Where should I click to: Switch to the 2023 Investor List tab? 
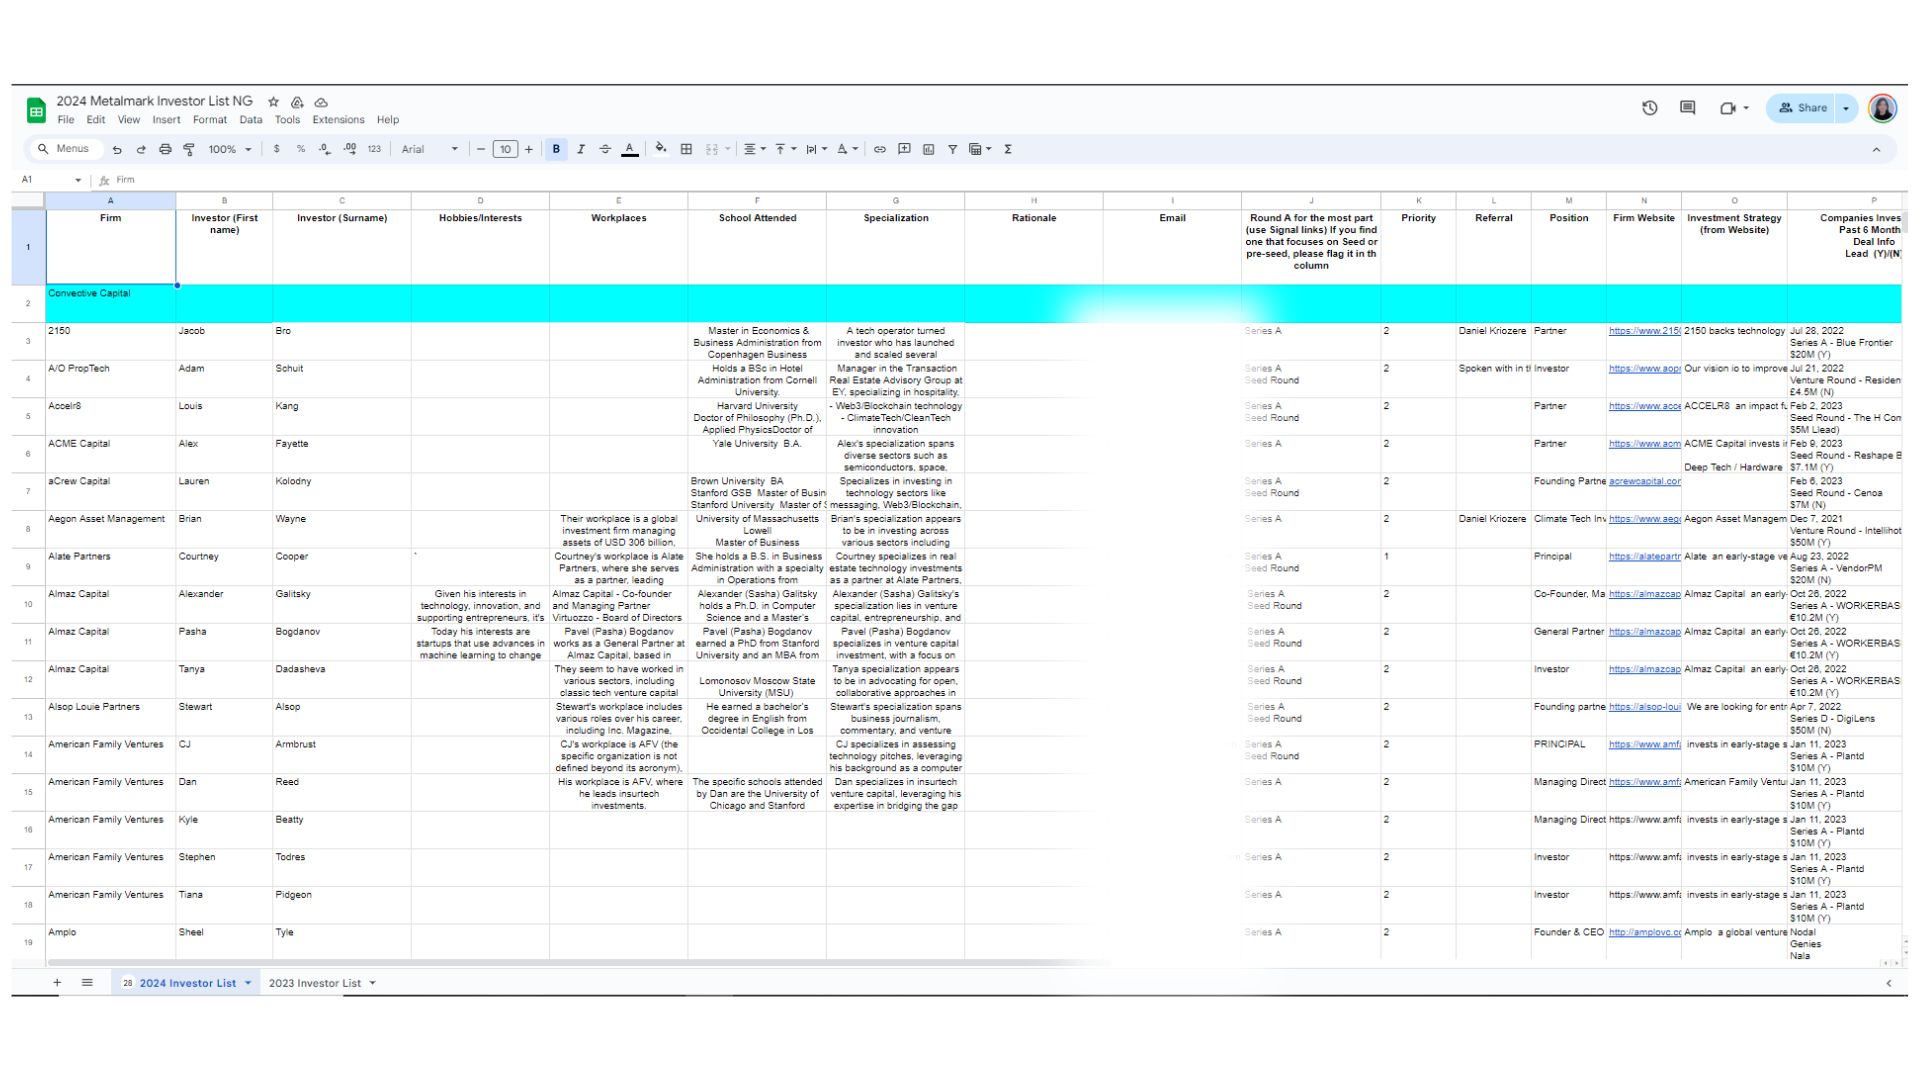[x=314, y=983]
